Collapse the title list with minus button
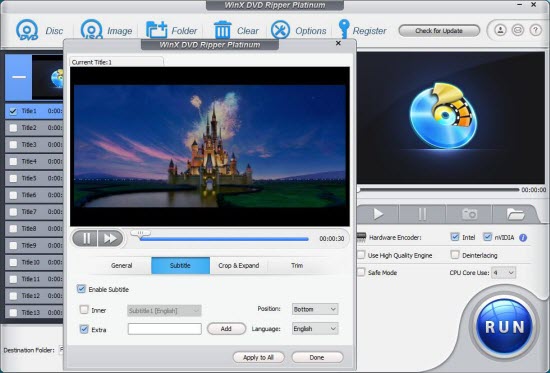Image resolution: width=550 pixels, height=373 pixels. point(19,77)
